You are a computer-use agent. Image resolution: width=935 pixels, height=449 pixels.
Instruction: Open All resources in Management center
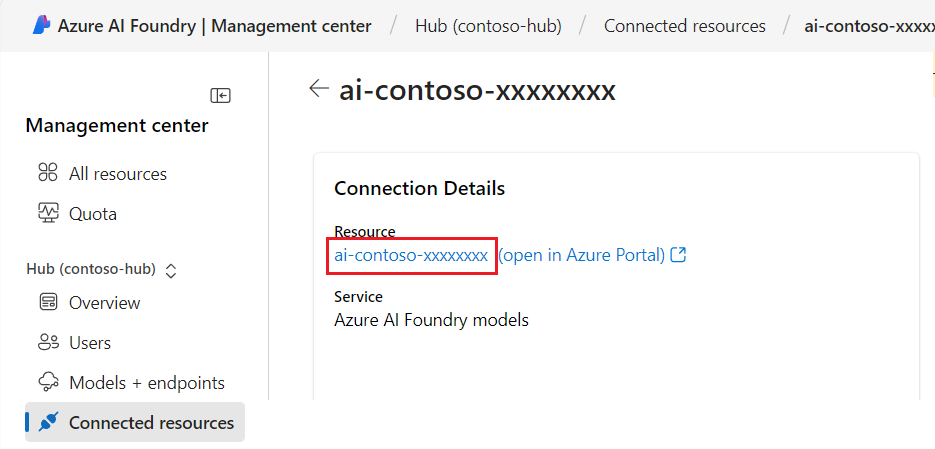coord(117,173)
